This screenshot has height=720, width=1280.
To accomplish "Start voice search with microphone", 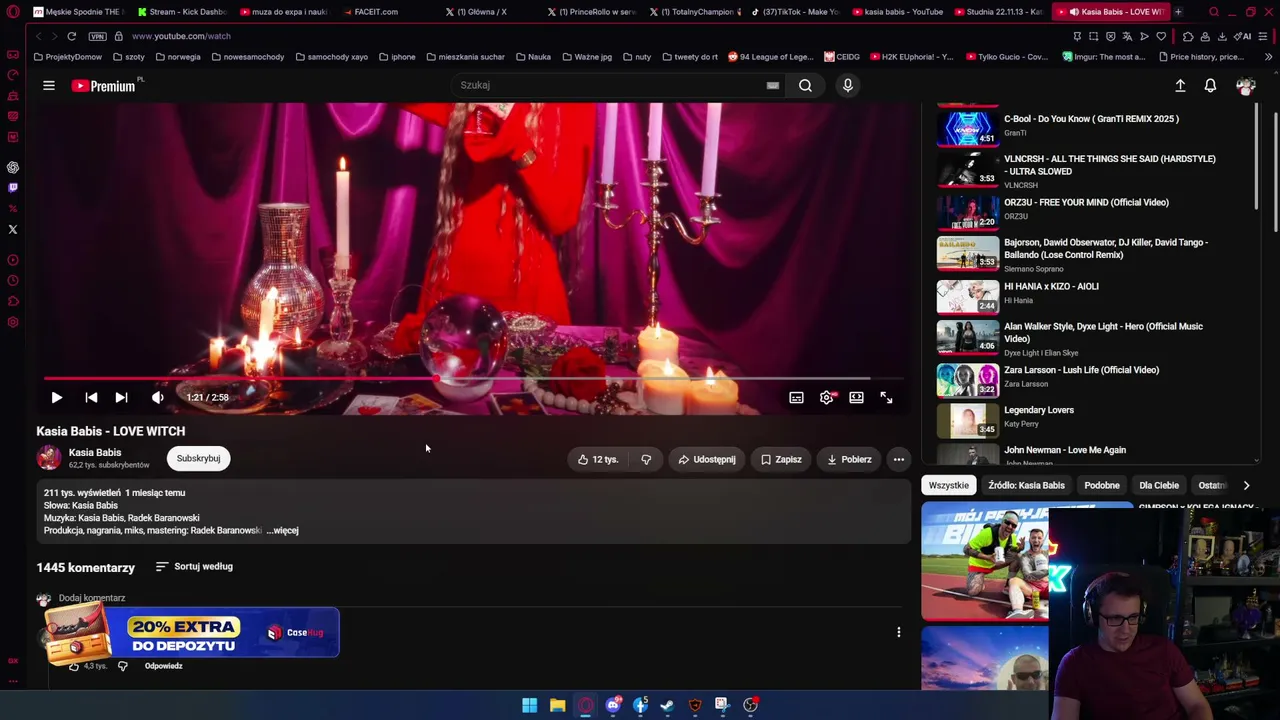I will [x=847, y=85].
